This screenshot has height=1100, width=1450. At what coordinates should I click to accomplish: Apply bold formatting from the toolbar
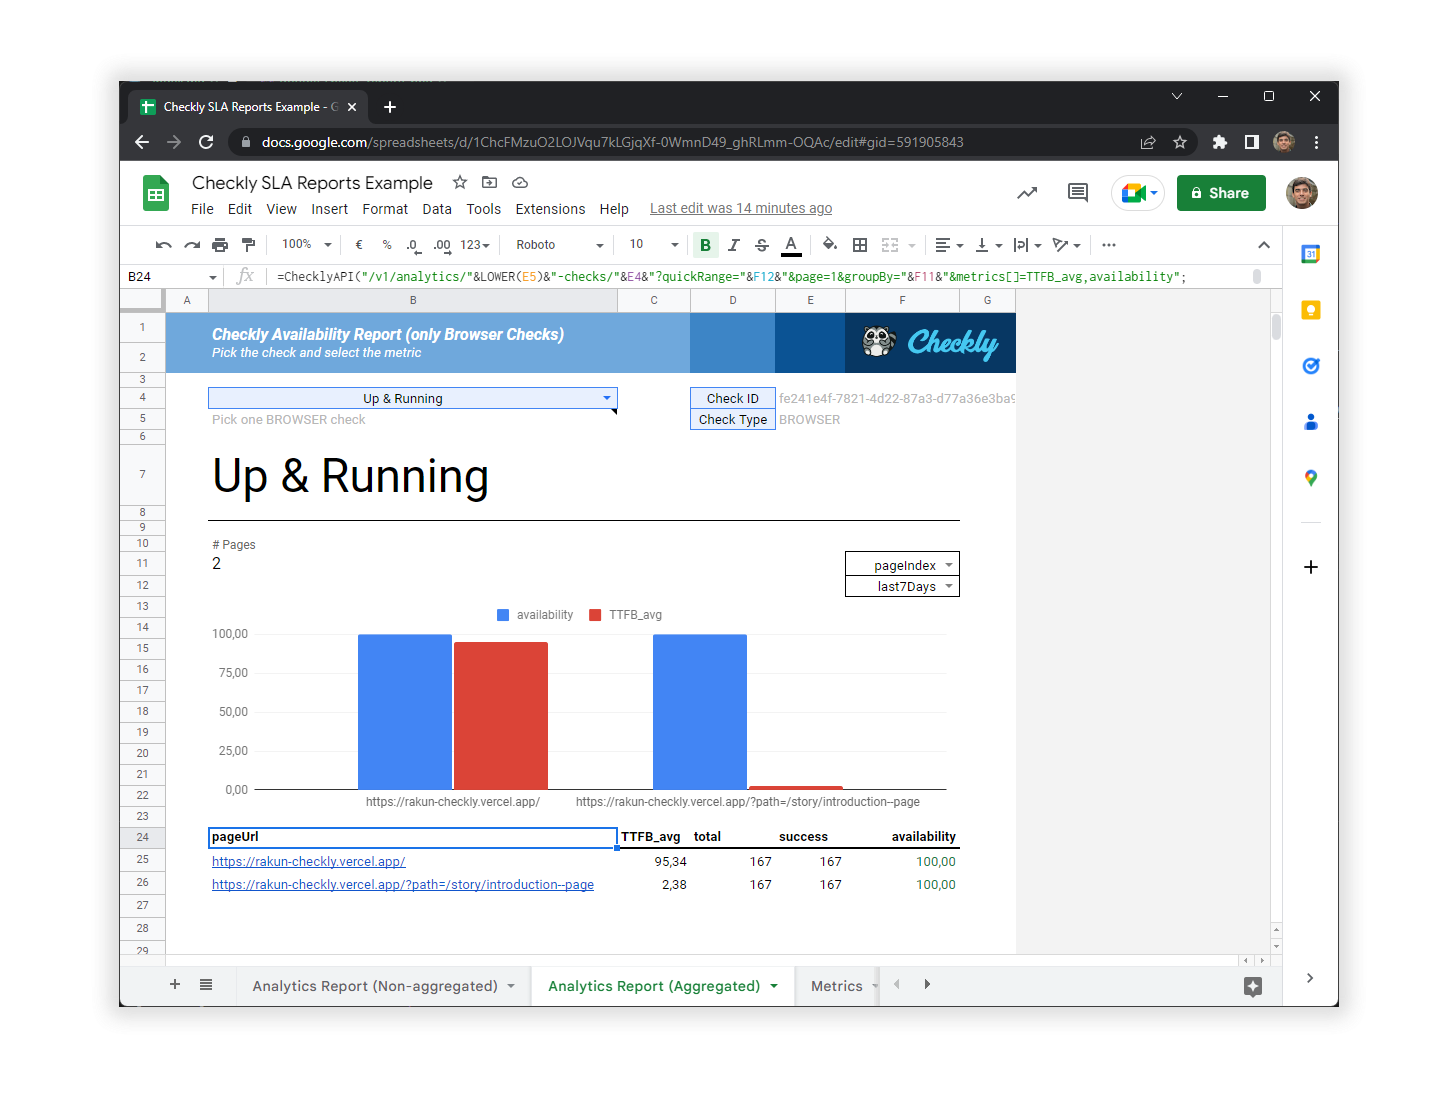(x=705, y=244)
